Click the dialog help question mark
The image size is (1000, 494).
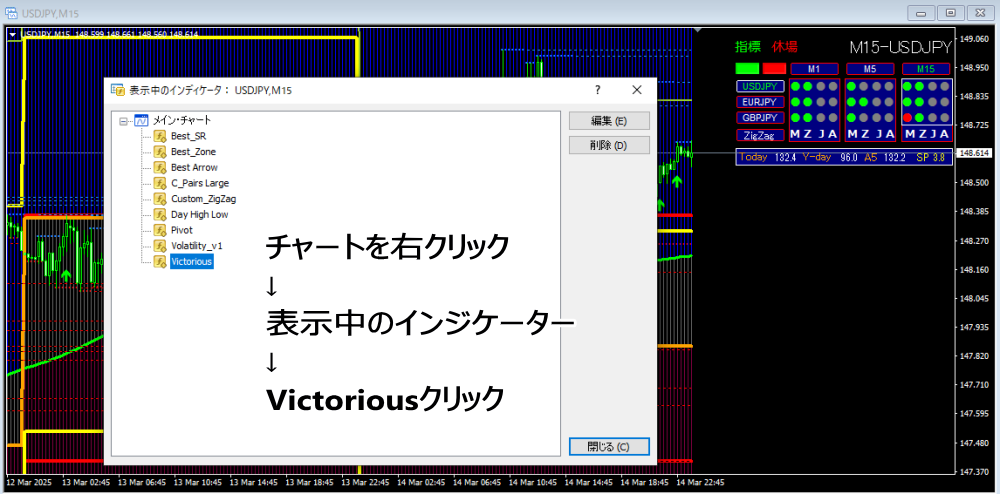[x=597, y=90]
